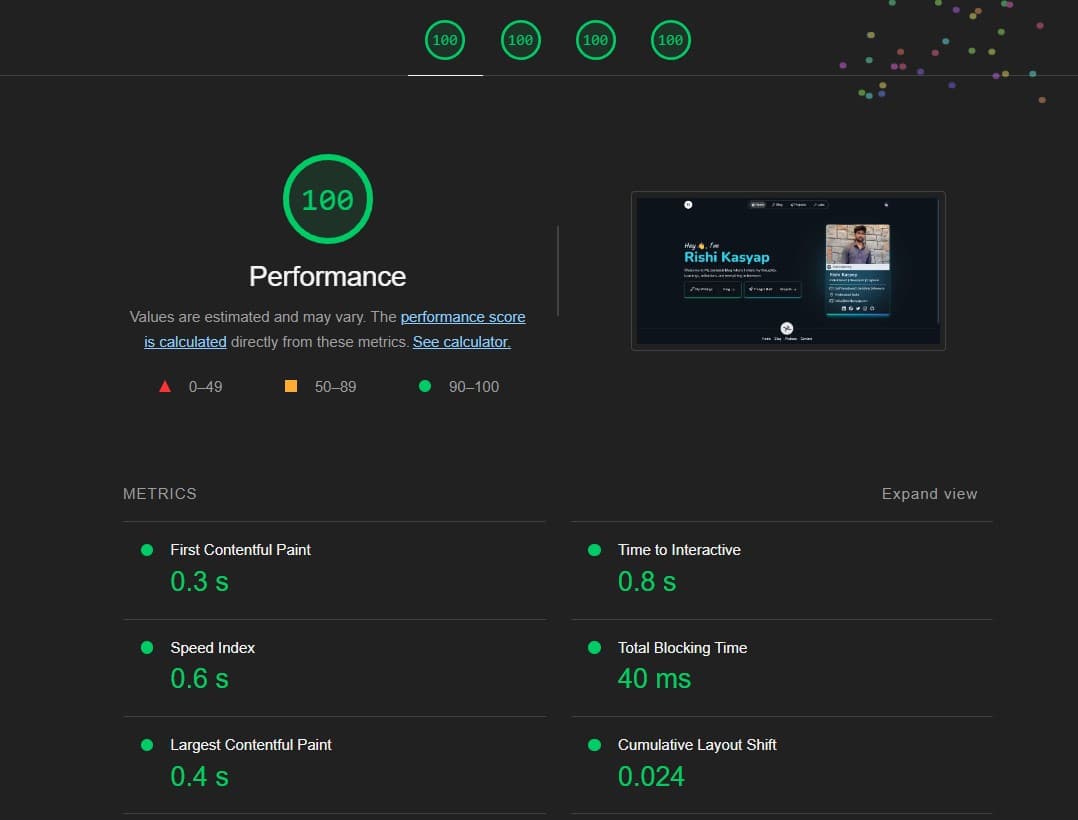Toggle the Expand view option
Image resolution: width=1078 pixels, height=820 pixels.
[929, 494]
